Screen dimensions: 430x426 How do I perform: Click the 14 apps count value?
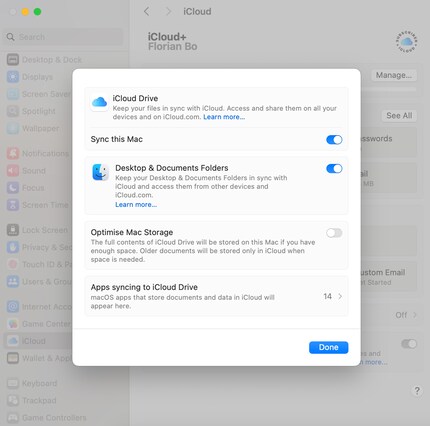(x=327, y=296)
